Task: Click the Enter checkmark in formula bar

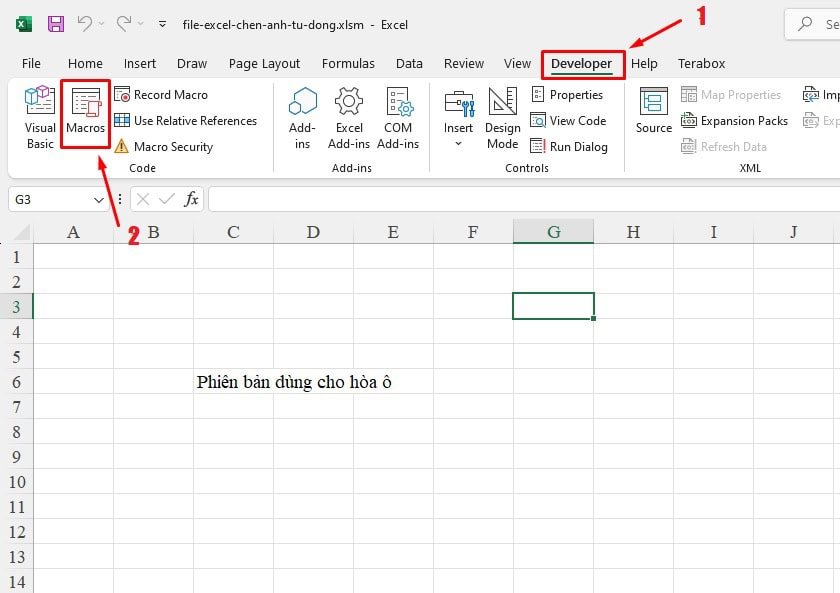Action: tap(167, 200)
